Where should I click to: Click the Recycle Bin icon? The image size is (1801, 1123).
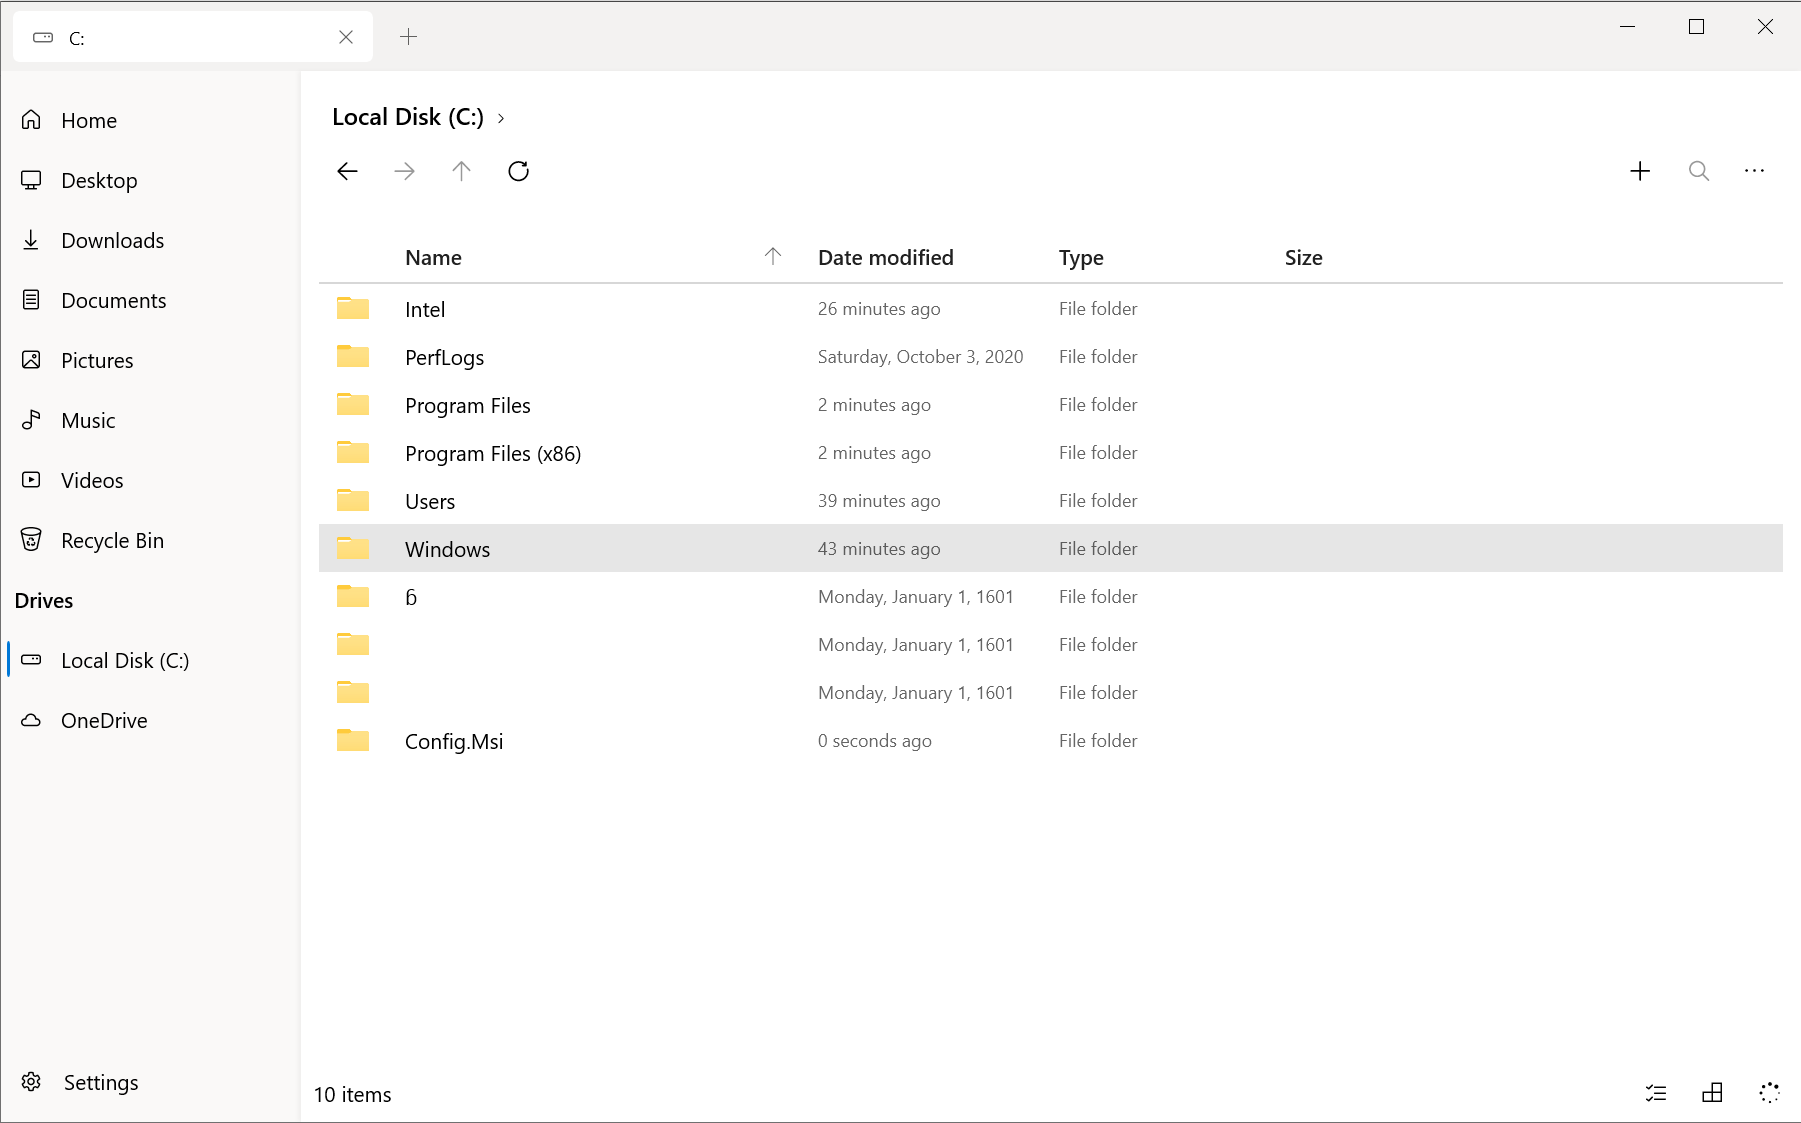click(x=31, y=540)
